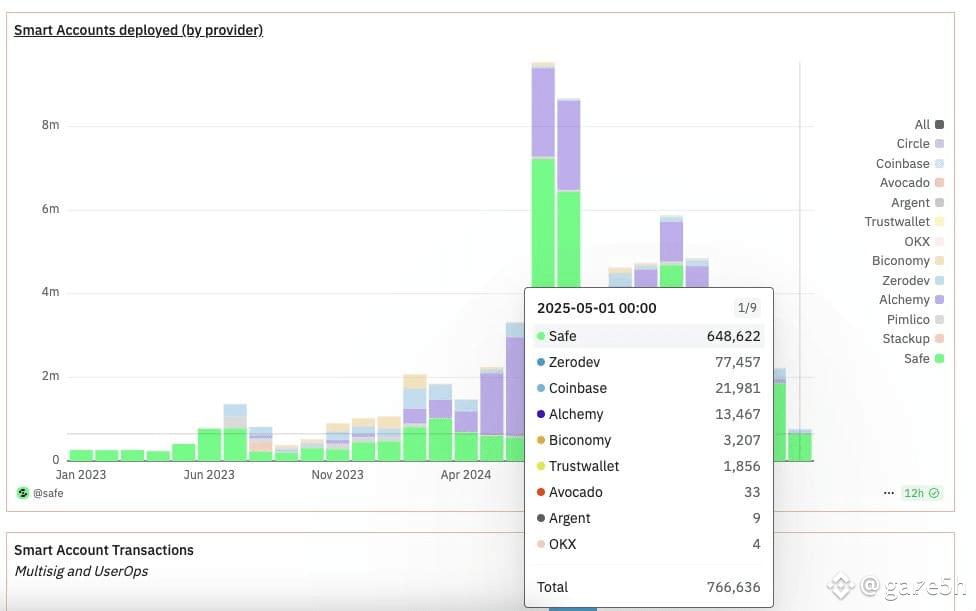Click the 12h refresh status badge
Image resolution: width=976 pixels, height=611 pixels.
(x=922, y=493)
